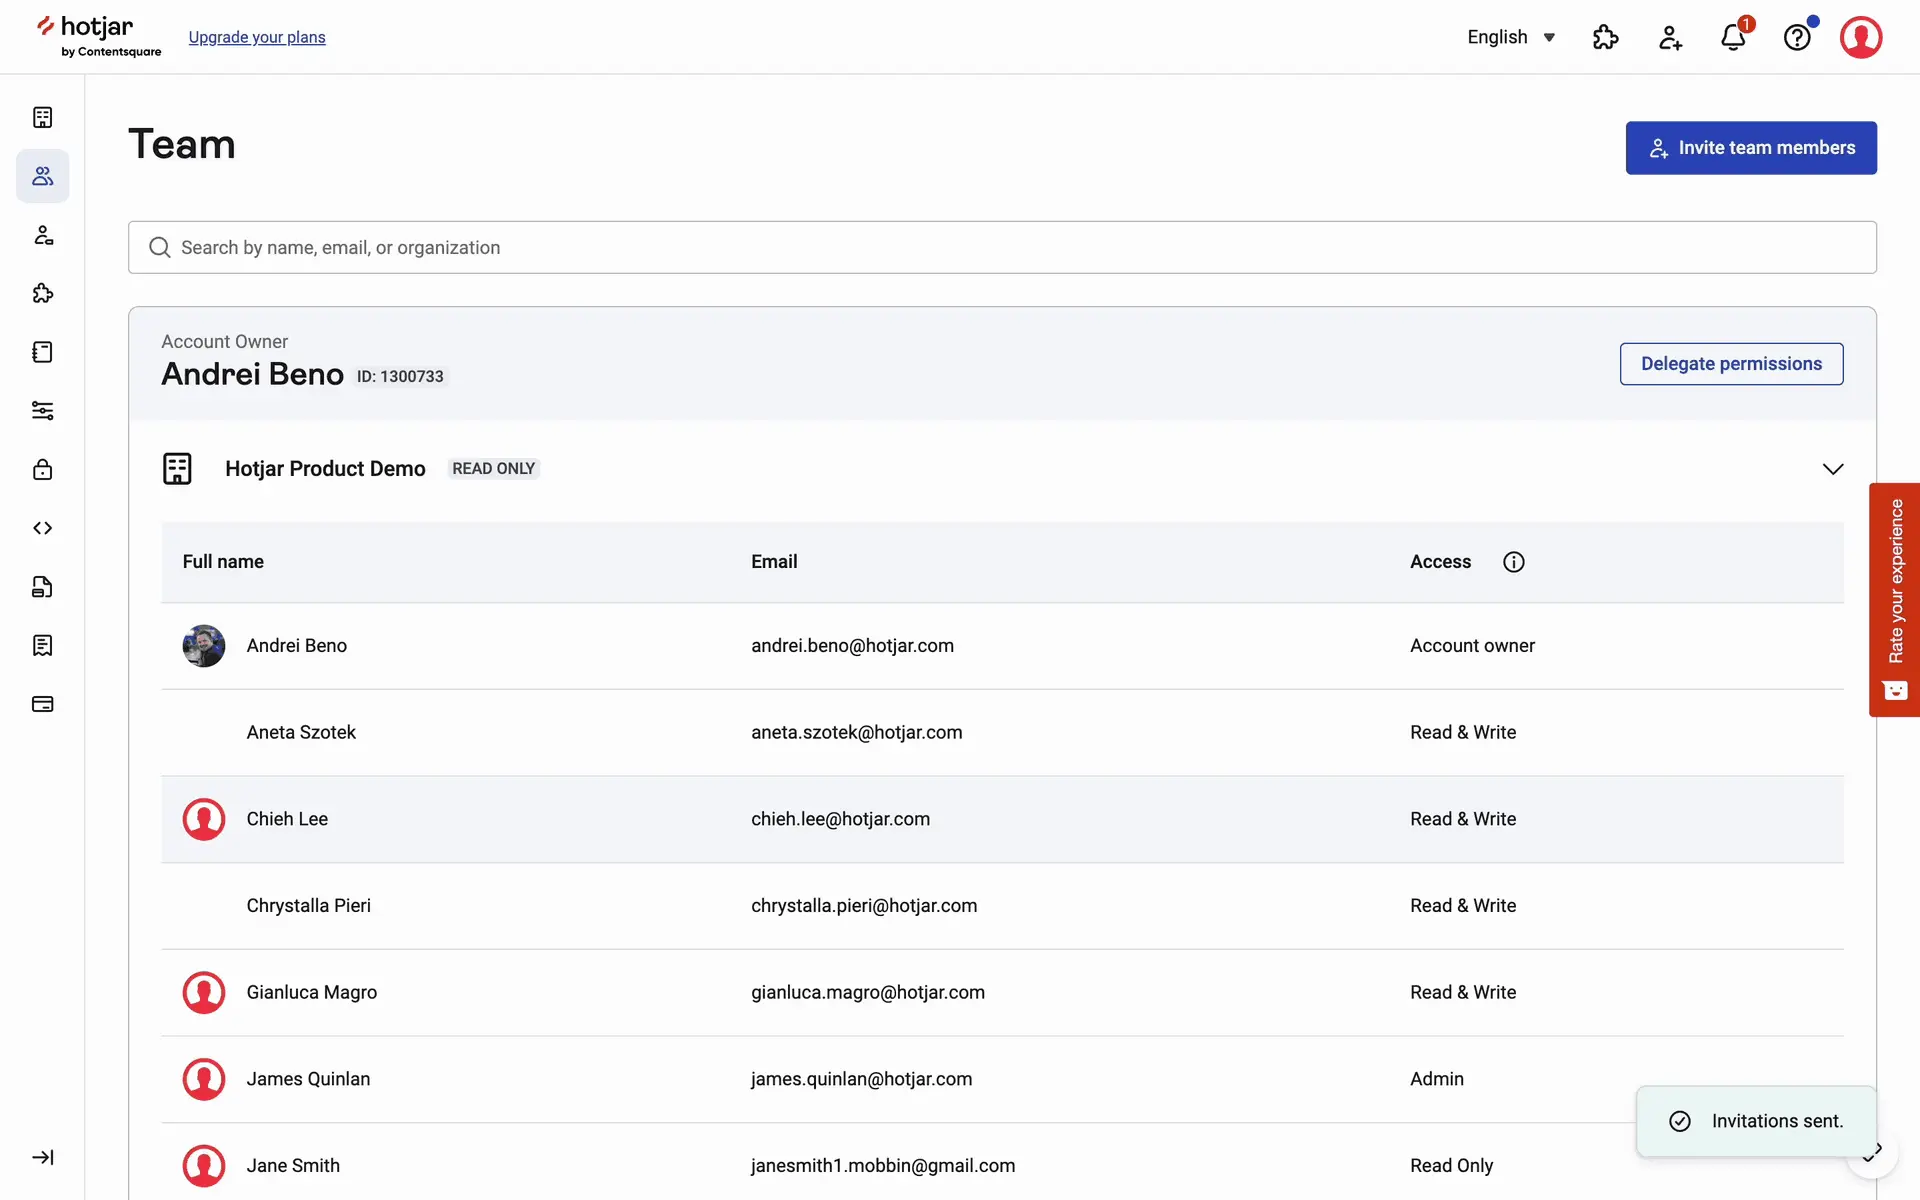Open the Rate your experience tab
Screen dimensions: 1920x1200
pos(1894,600)
